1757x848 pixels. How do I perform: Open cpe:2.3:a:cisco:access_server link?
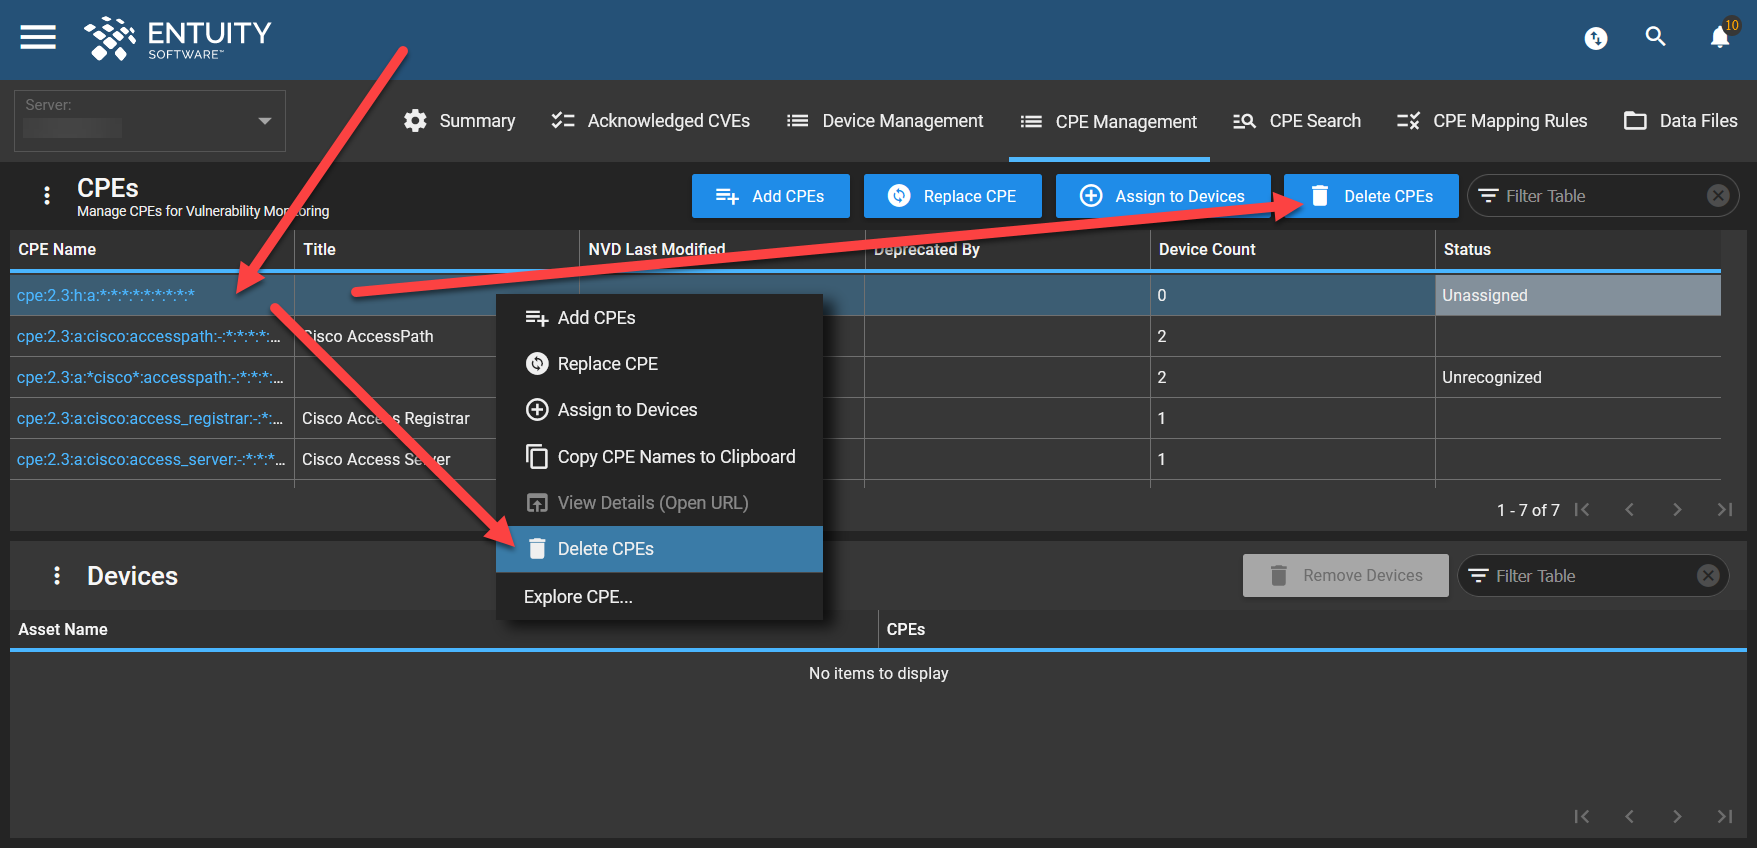(151, 459)
